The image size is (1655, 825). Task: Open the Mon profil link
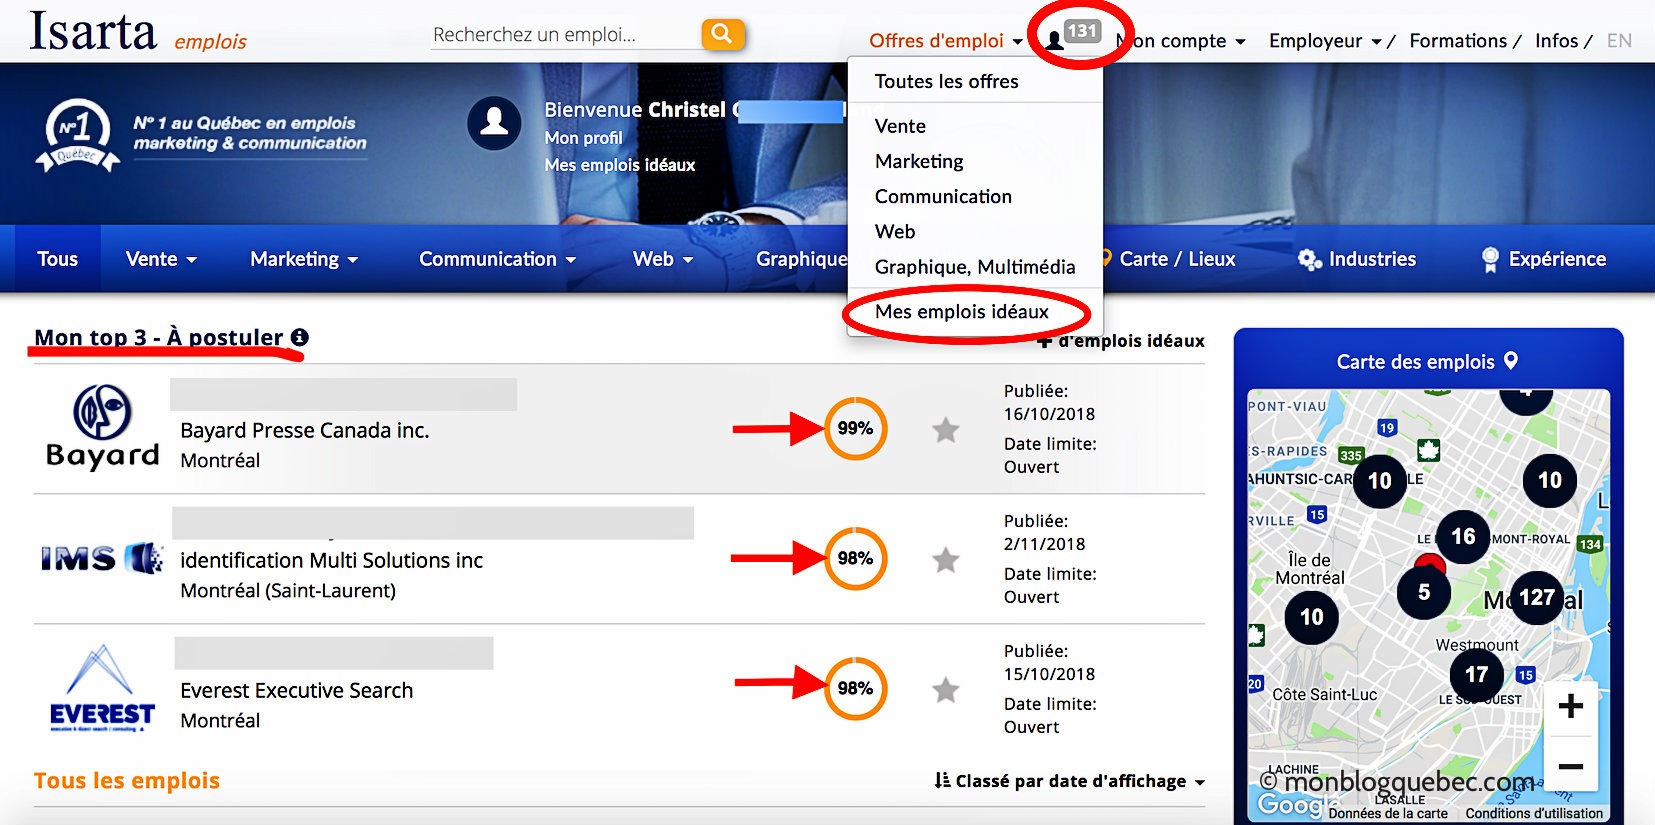[583, 138]
